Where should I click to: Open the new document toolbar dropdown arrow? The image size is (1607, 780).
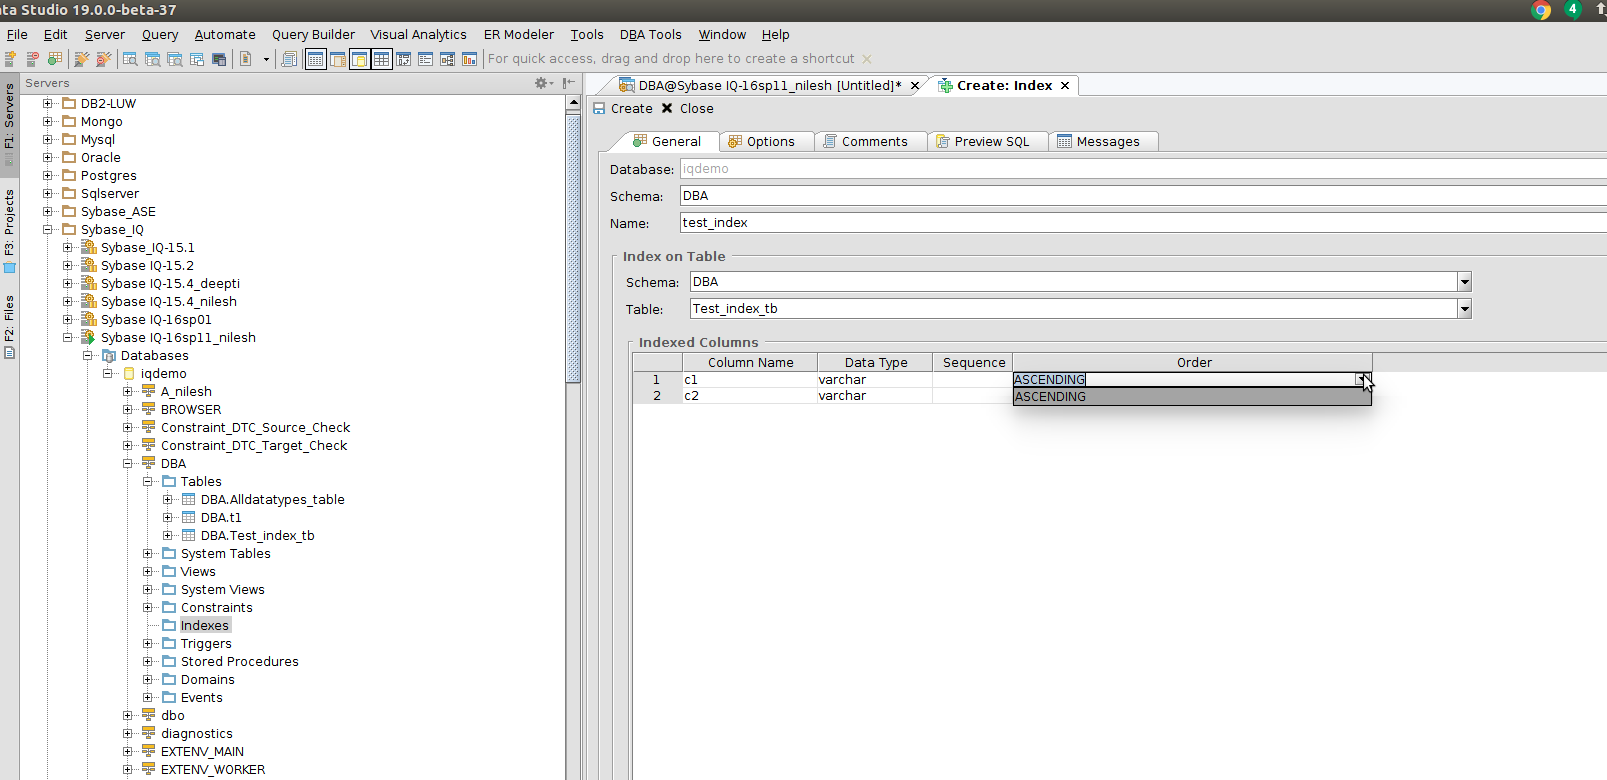click(266, 59)
